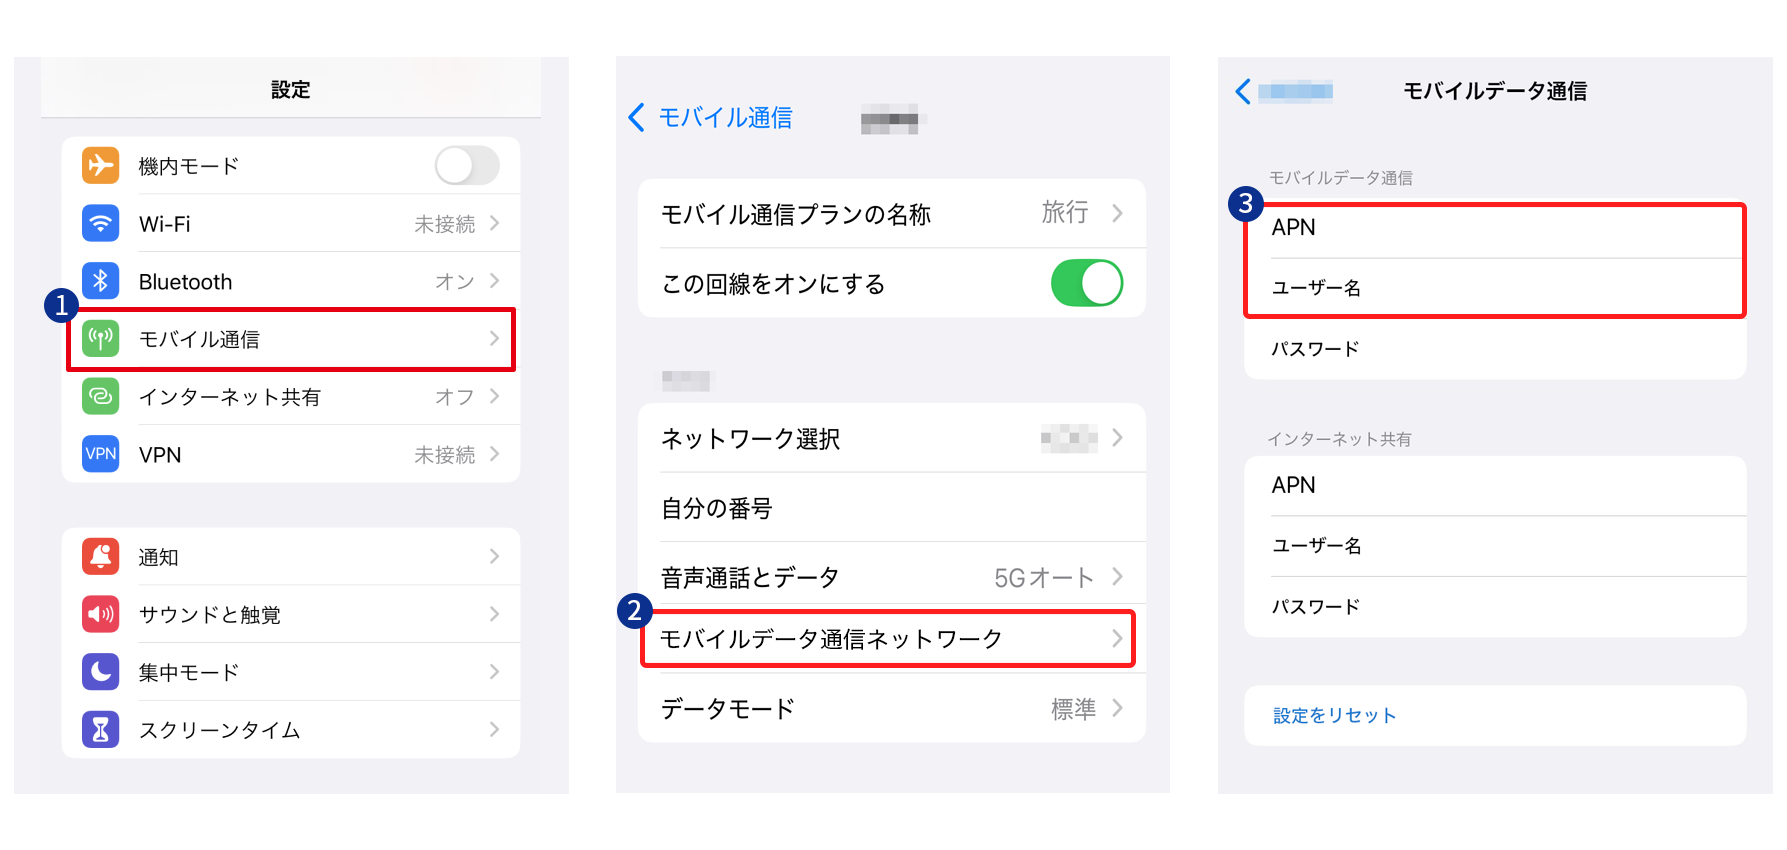Toggle the 機内モード switch
The image size is (1787, 850).
tap(467, 165)
